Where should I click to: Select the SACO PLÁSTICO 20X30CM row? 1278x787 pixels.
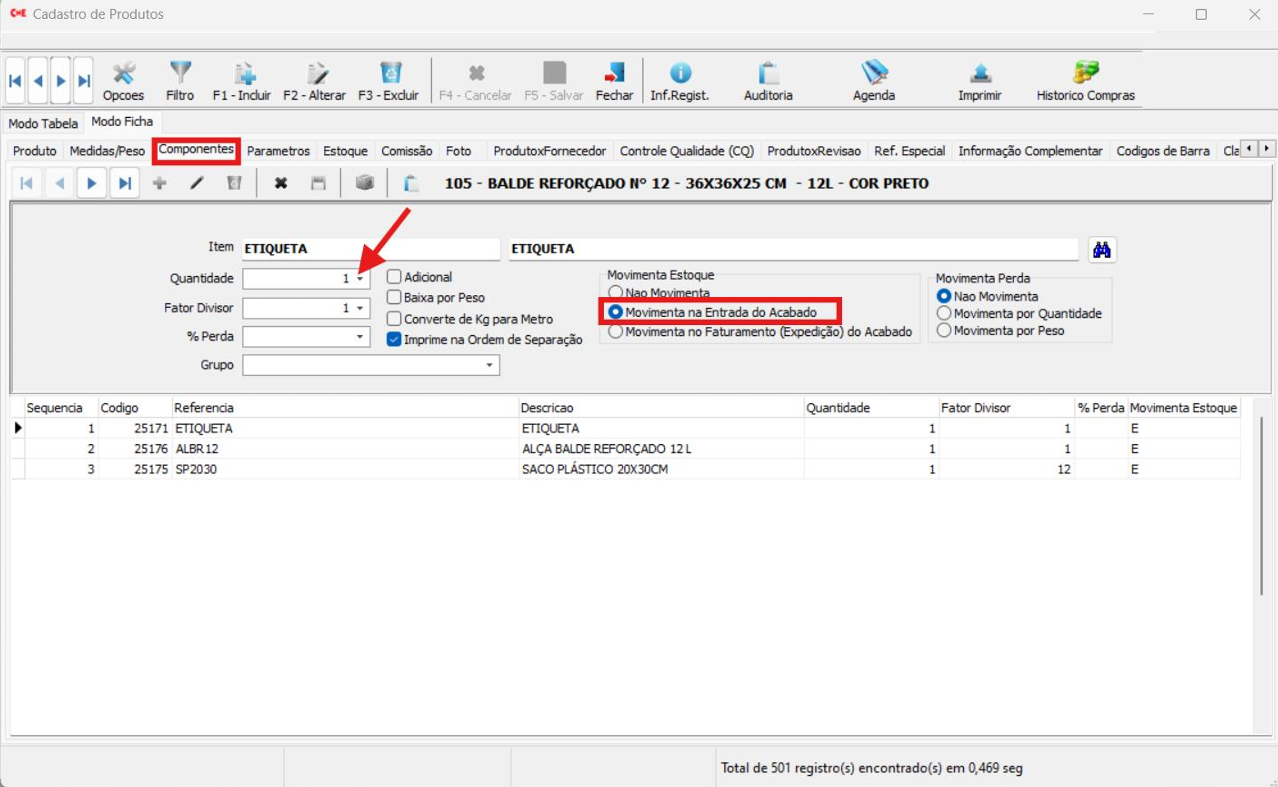pyautogui.click(x=594, y=469)
